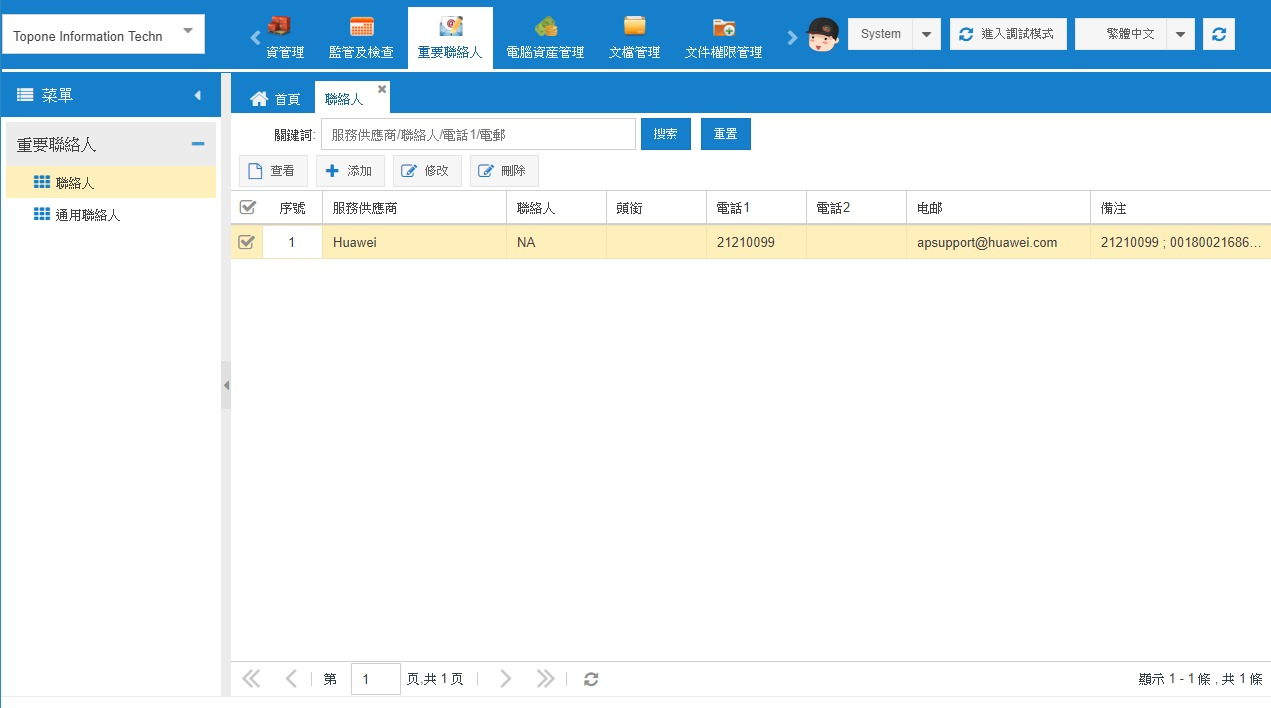1271x708 pixels.
Task: Close the 聯絡人 tab
Action: pos(382,89)
